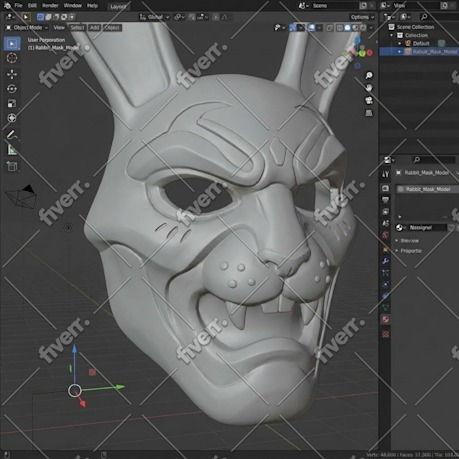459x459 pixels.
Task: Click the outliner search magnifier icon
Action: [424, 16]
